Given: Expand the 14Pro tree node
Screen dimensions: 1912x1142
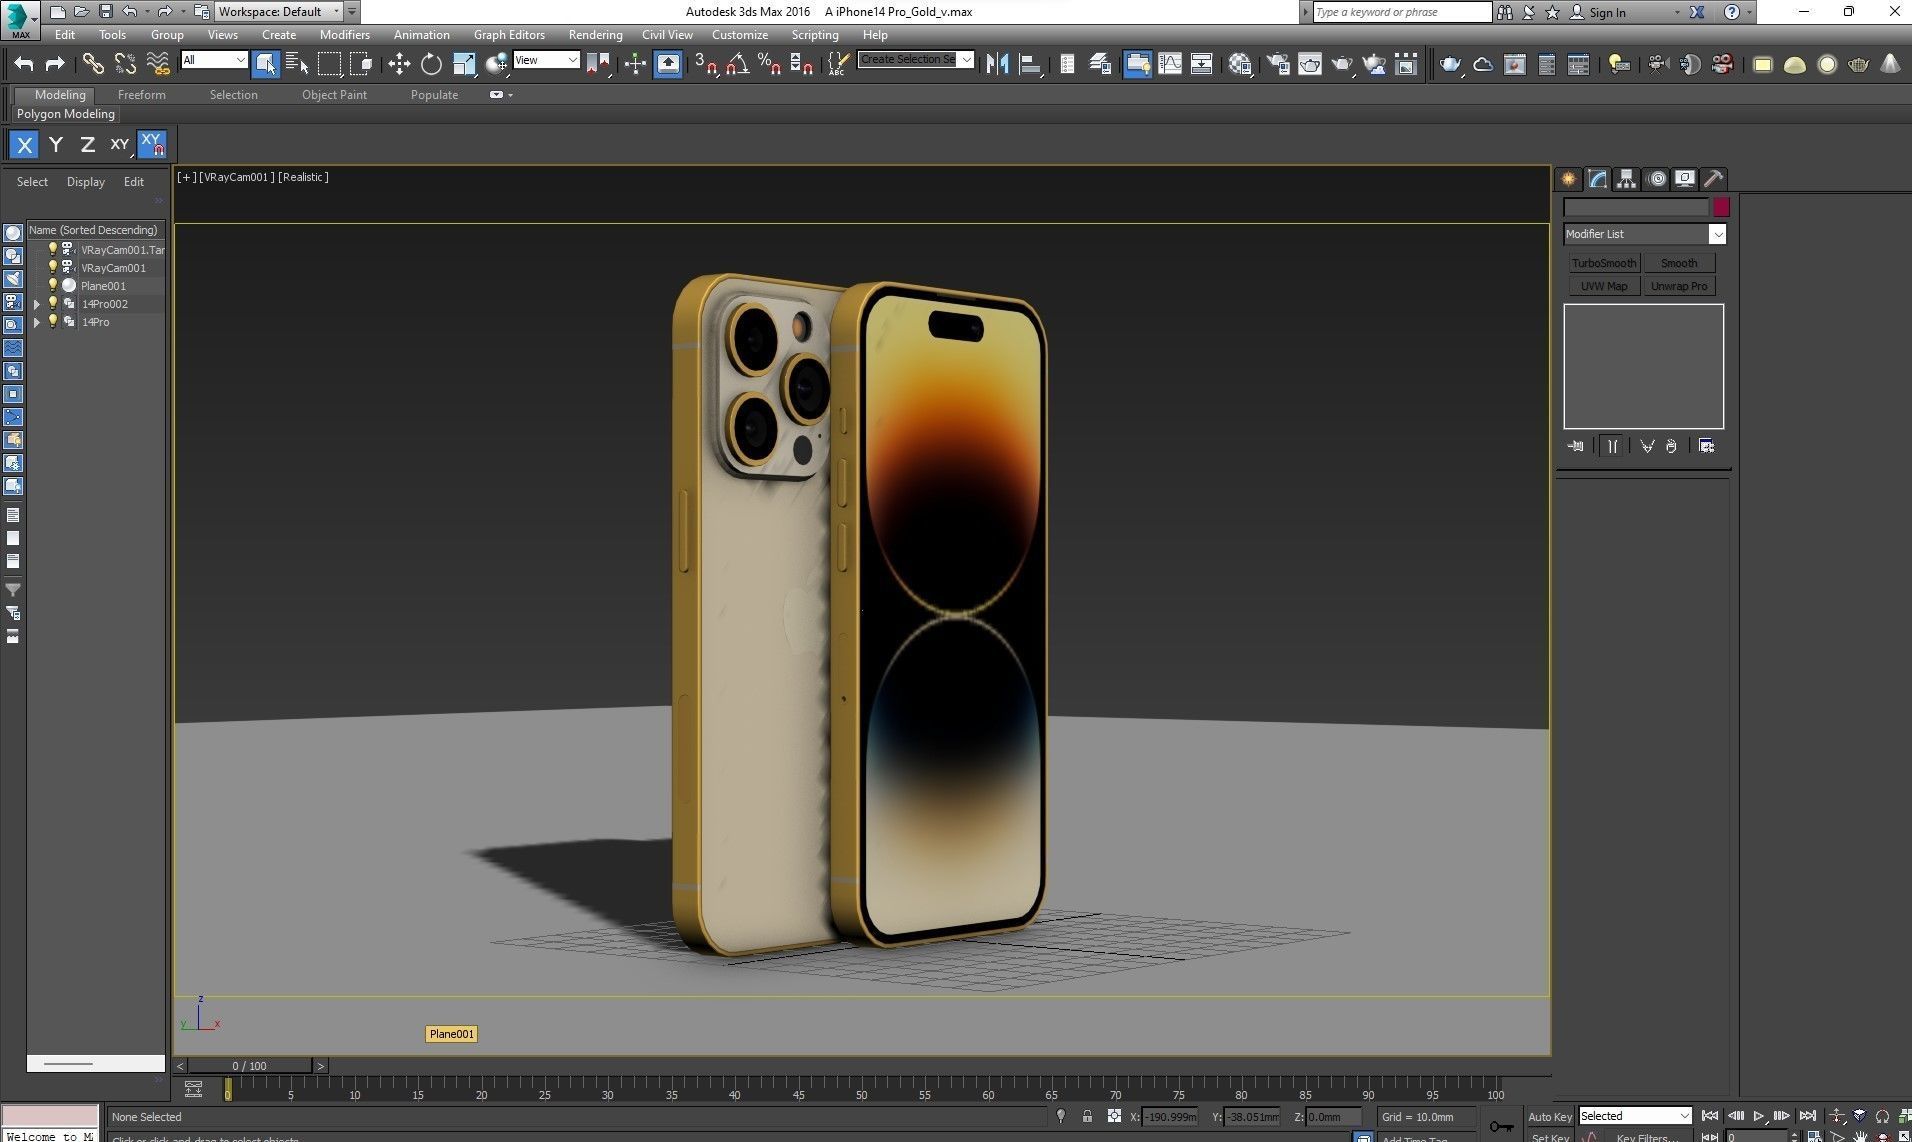Looking at the screenshot, I should (37, 322).
